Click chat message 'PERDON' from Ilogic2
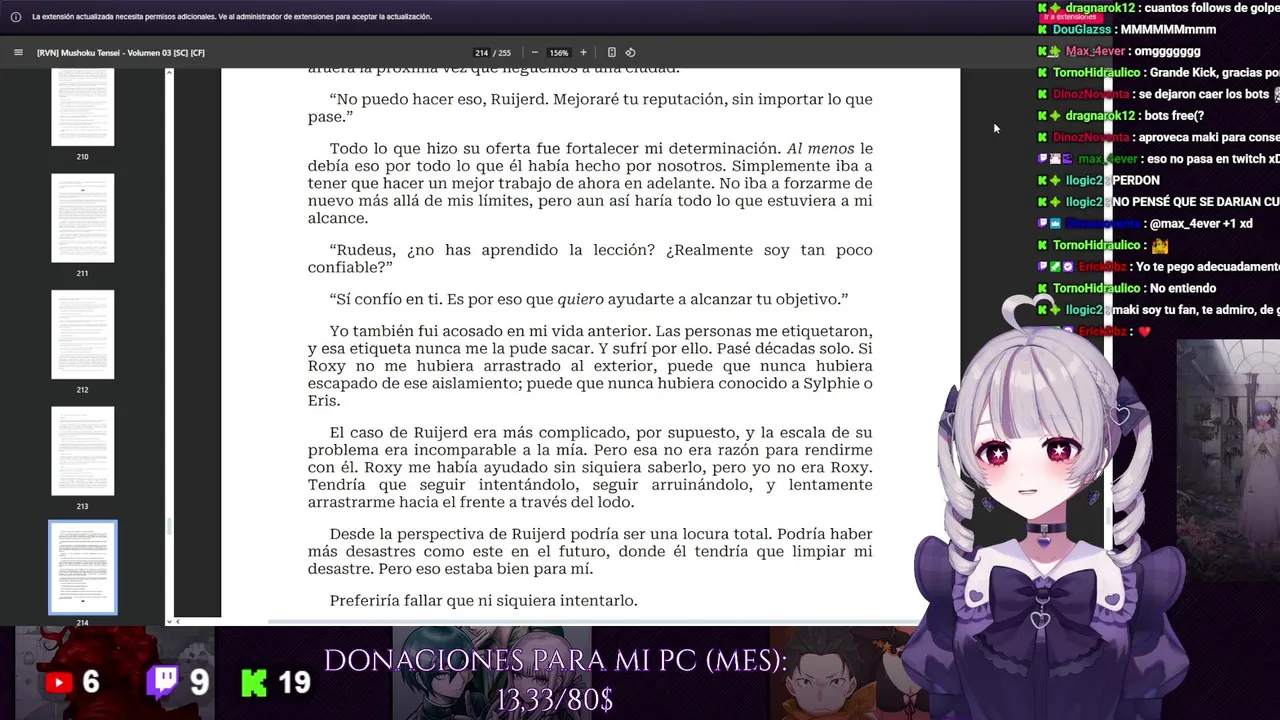Viewport: 1280px width, 720px height. click(1136, 181)
